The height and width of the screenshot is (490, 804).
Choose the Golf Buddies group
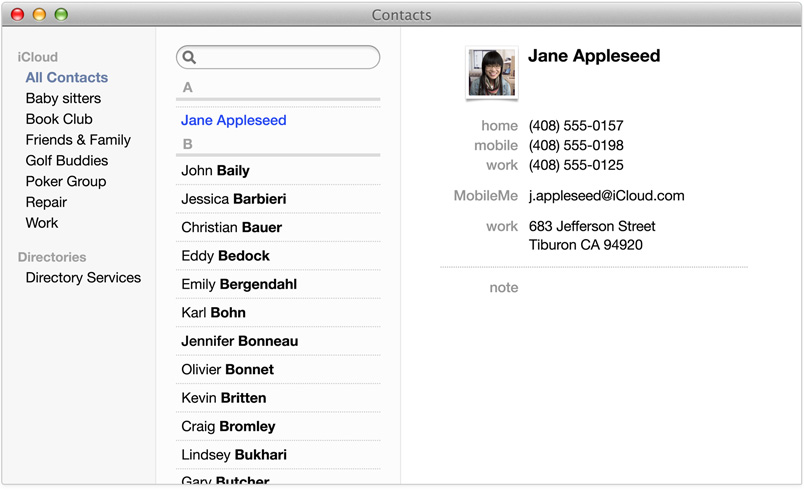67,160
